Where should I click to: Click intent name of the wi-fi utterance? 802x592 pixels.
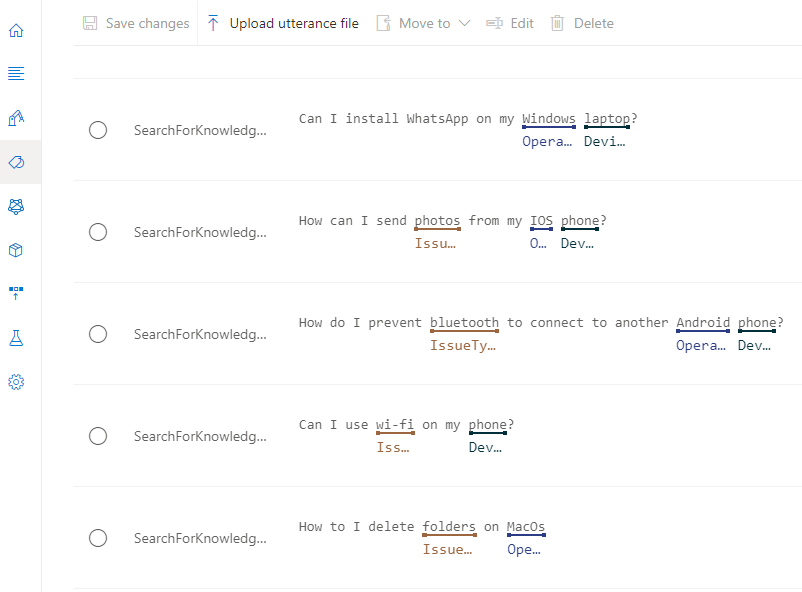(x=200, y=436)
